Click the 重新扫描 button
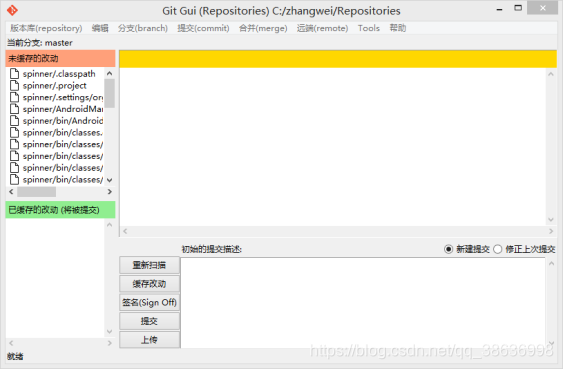563x369 pixels. coord(149,265)
